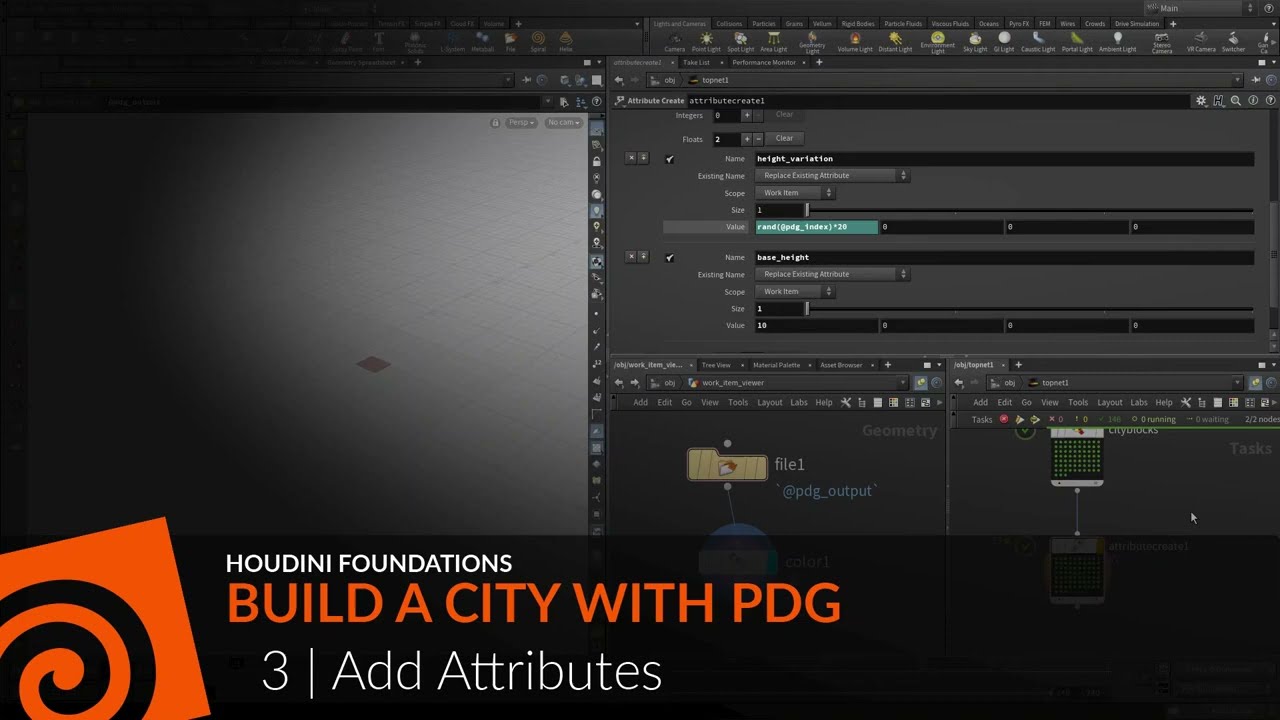Select the Geometry Light shelf tool

812,40
